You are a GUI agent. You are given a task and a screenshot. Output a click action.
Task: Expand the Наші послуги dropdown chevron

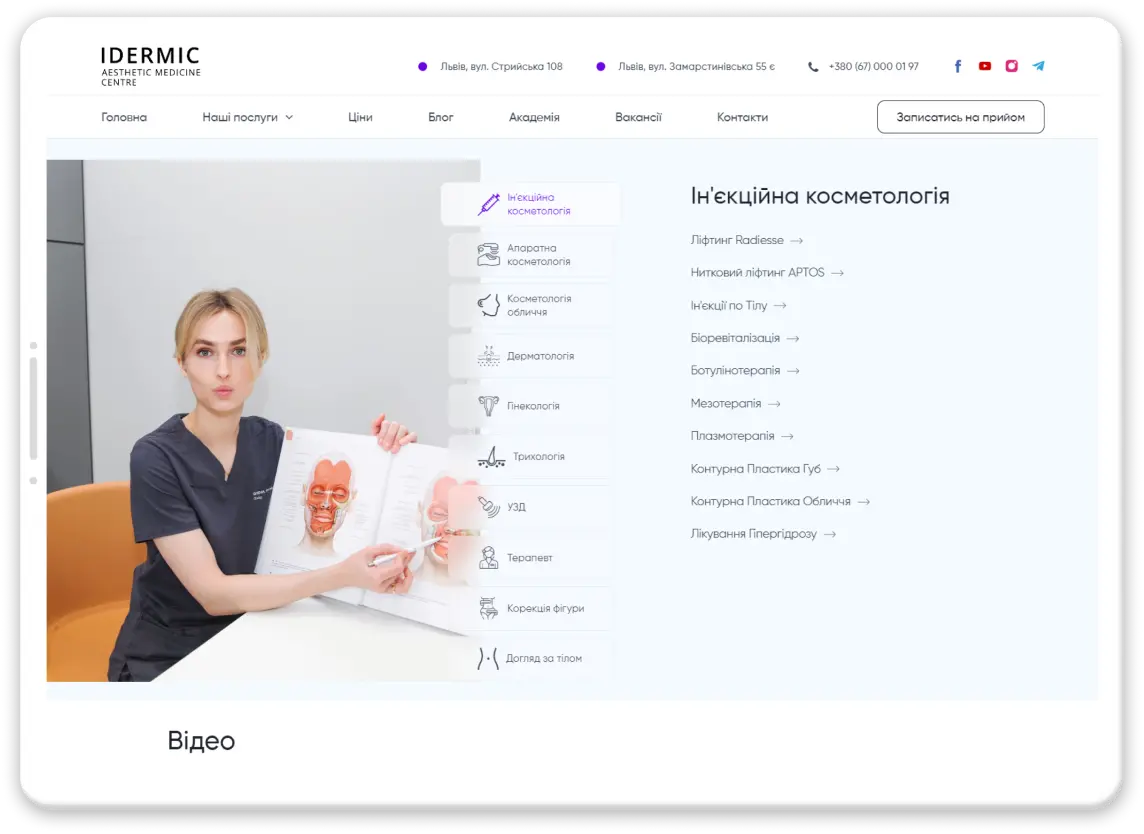point(289,117)
